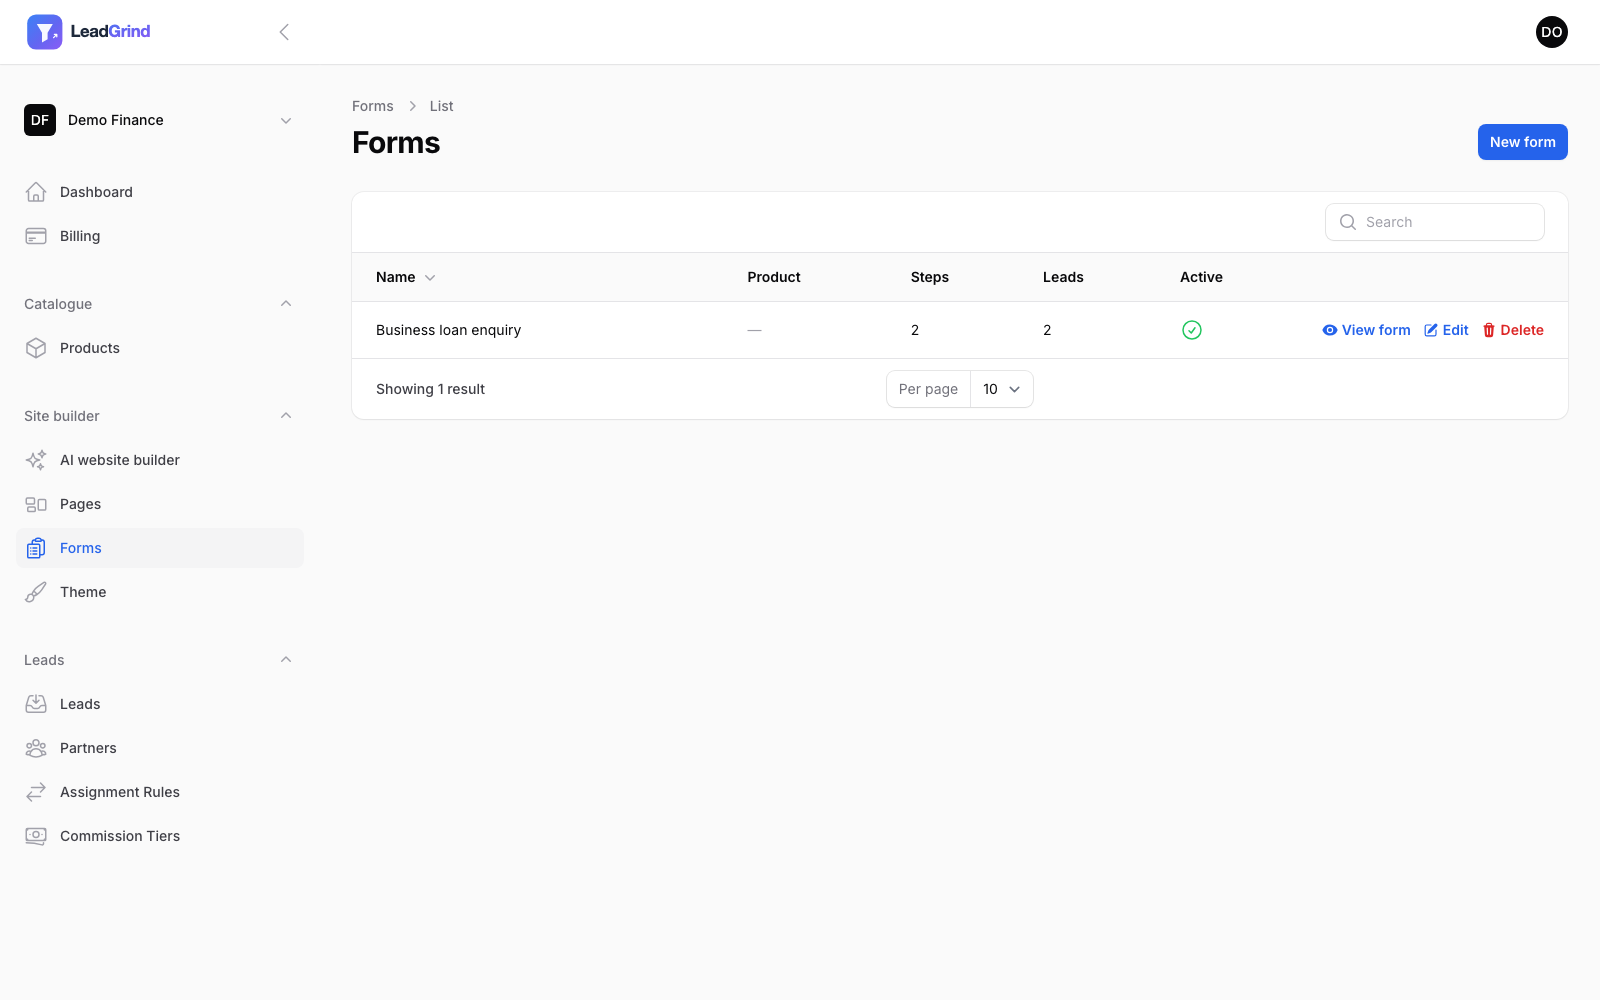Open Theme settings
Screen dimensions: 1600x1000
[x=160, y=592]
